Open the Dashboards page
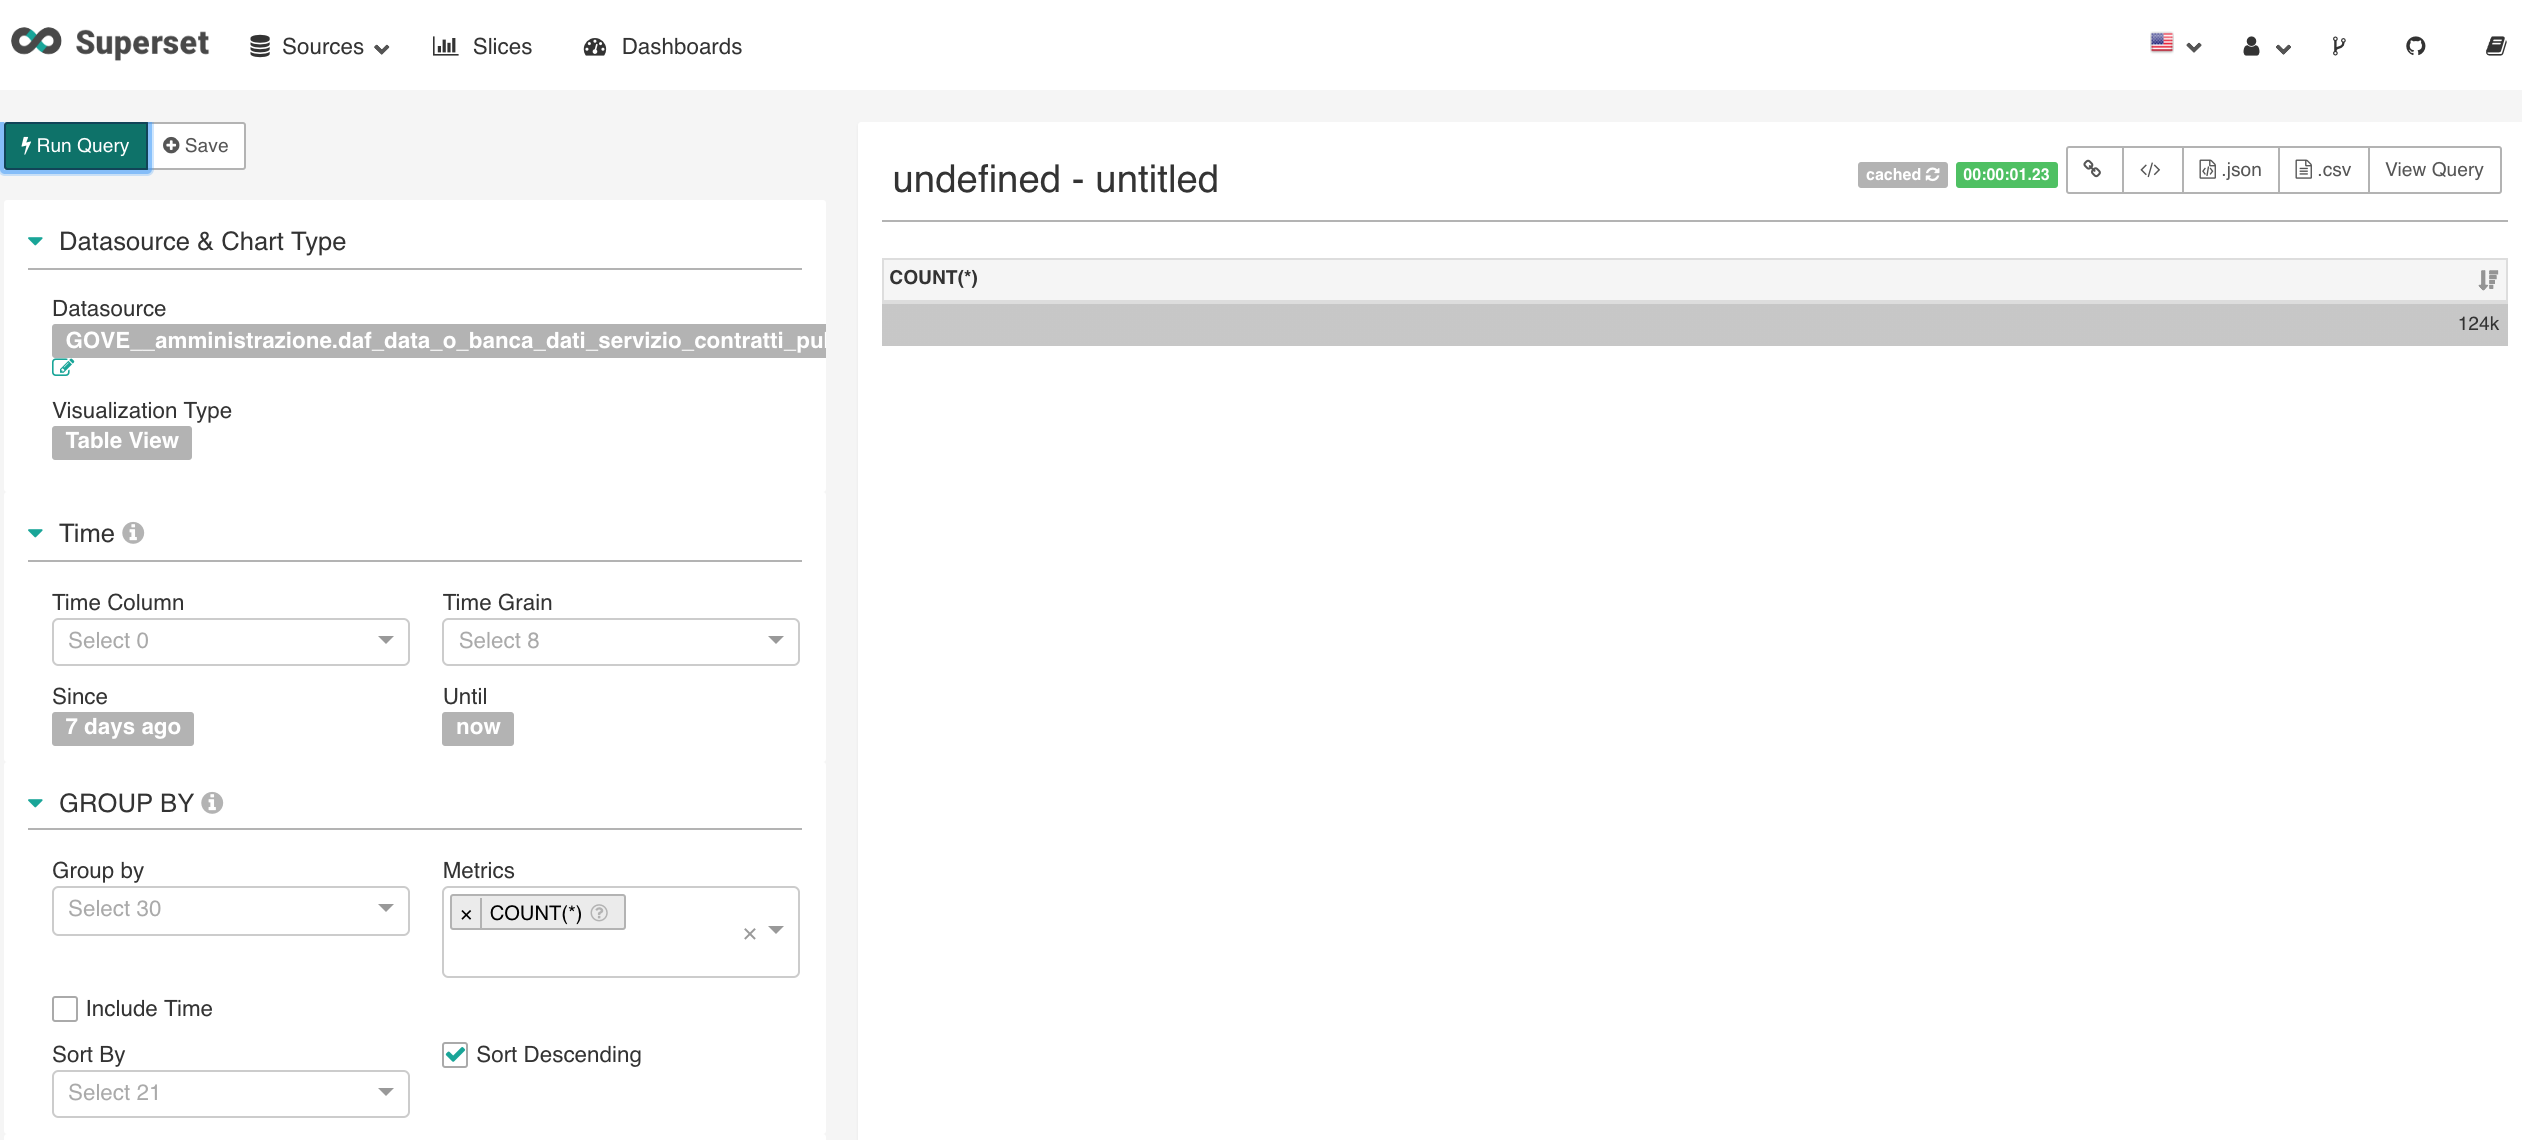Screen dimensions: 2522x1140 662,46
